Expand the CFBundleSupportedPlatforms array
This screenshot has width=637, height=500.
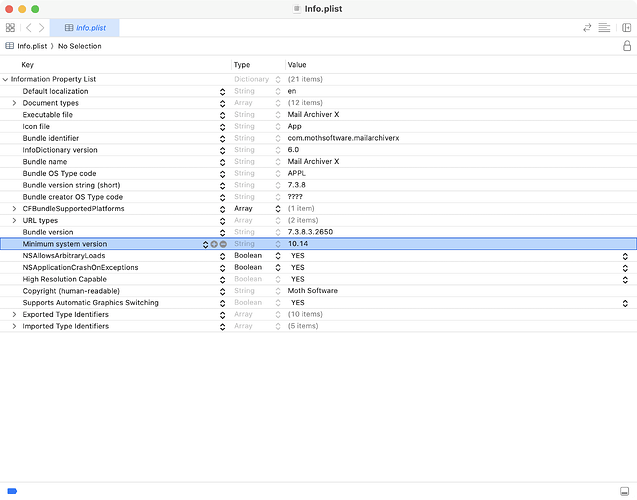(x=14, y=208)
